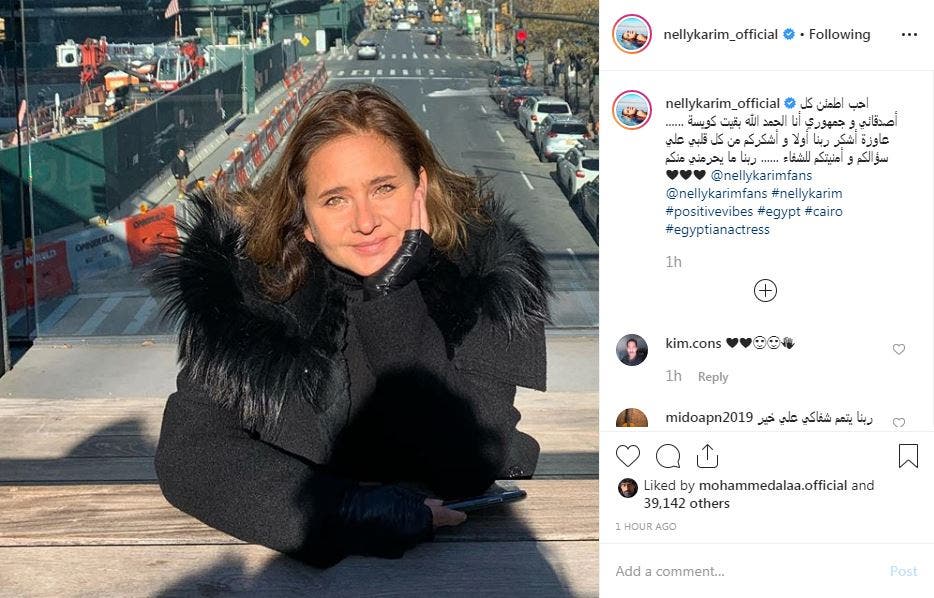
Task: Open the comment speech bubble icon
Action: coord(668,456)
